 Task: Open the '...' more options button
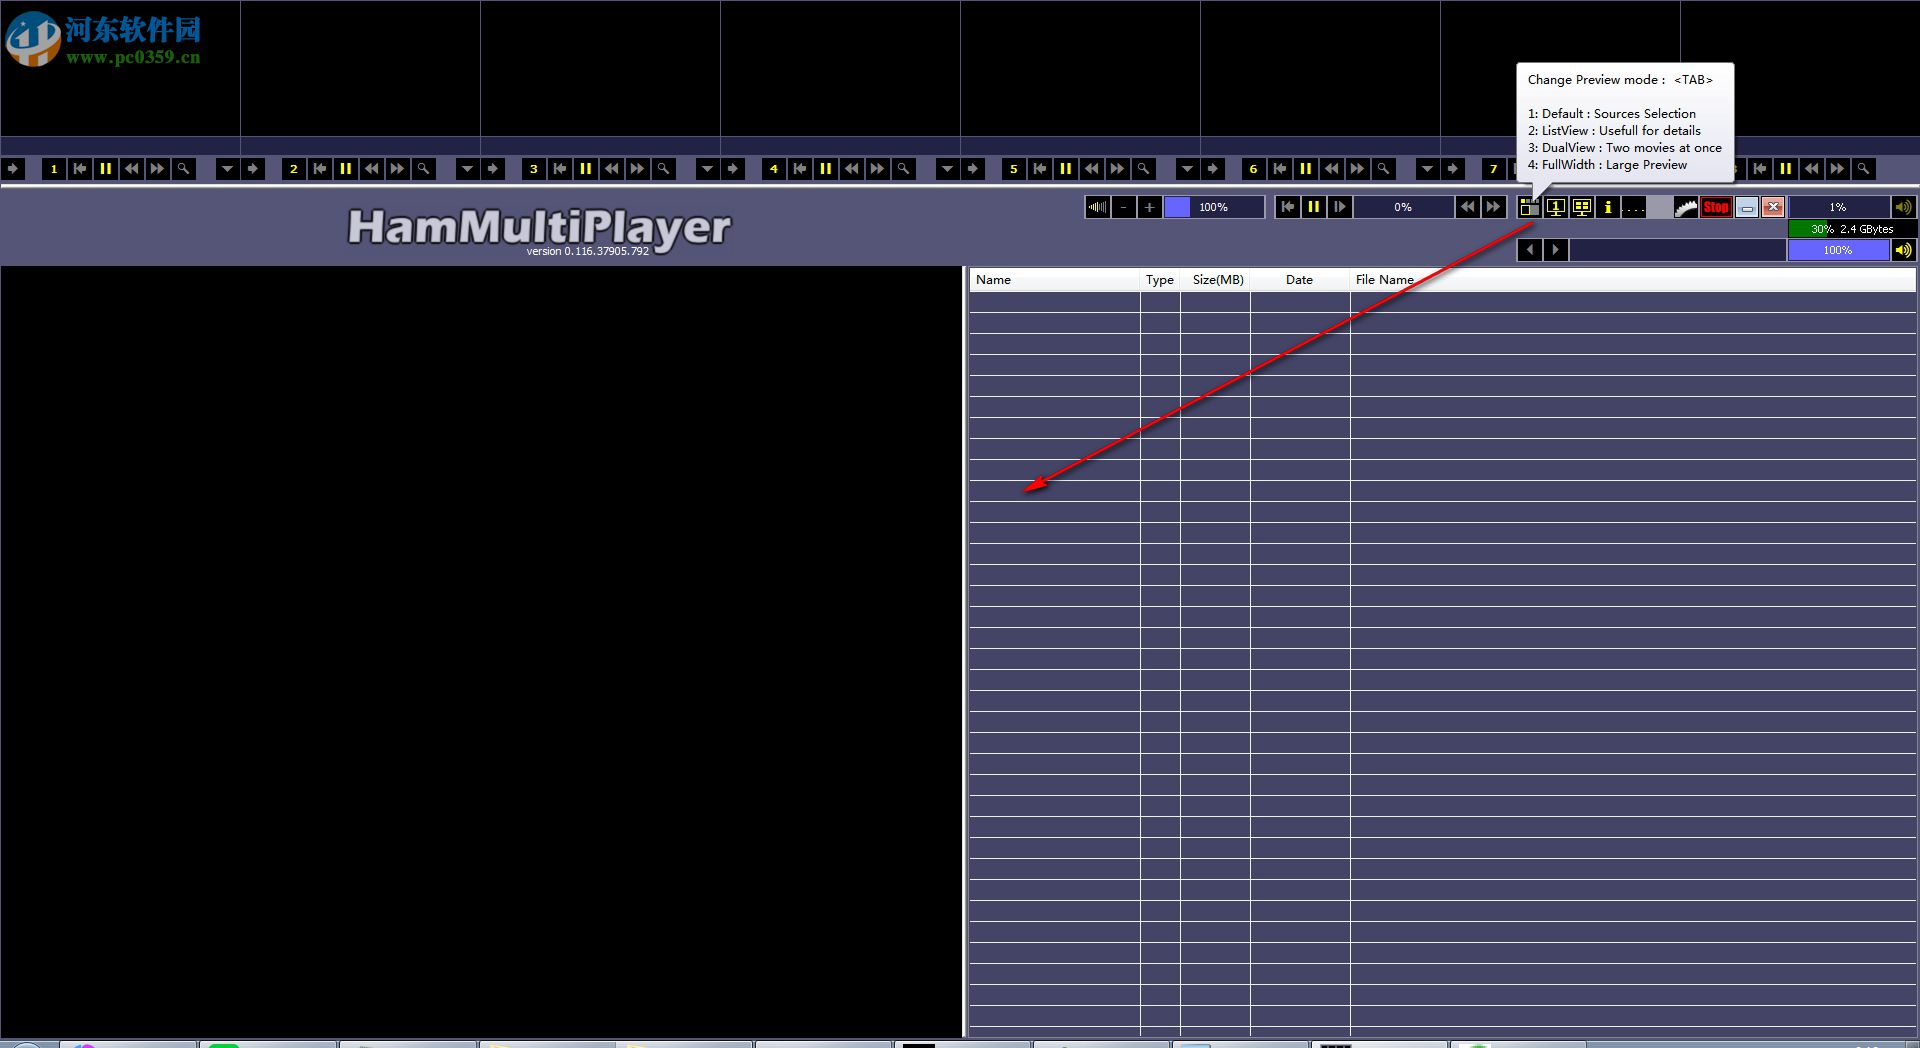(1634, 207)
